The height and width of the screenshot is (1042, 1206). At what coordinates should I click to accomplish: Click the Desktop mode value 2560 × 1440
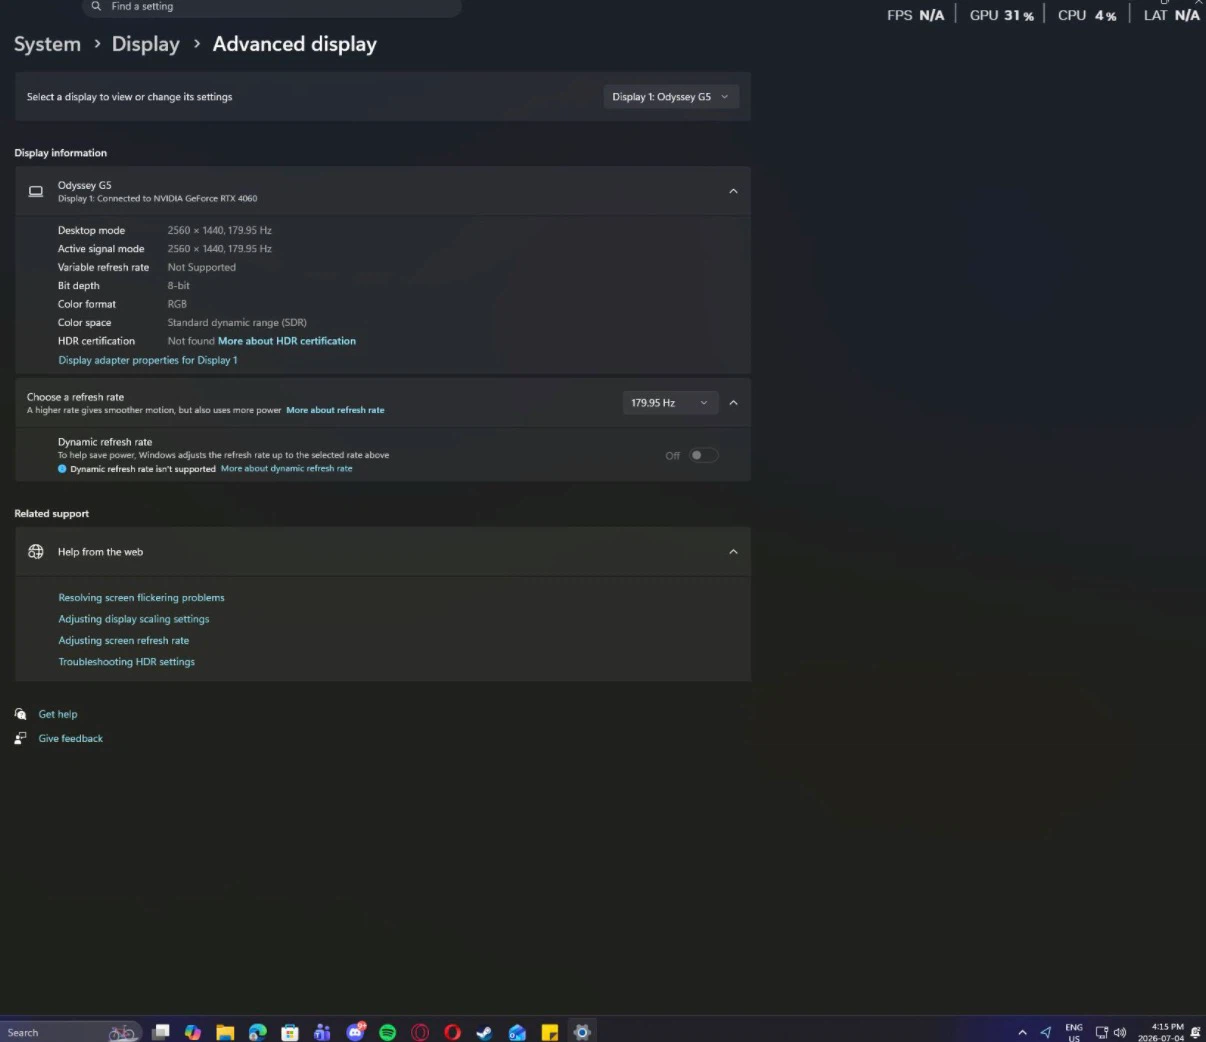[220, 230]
